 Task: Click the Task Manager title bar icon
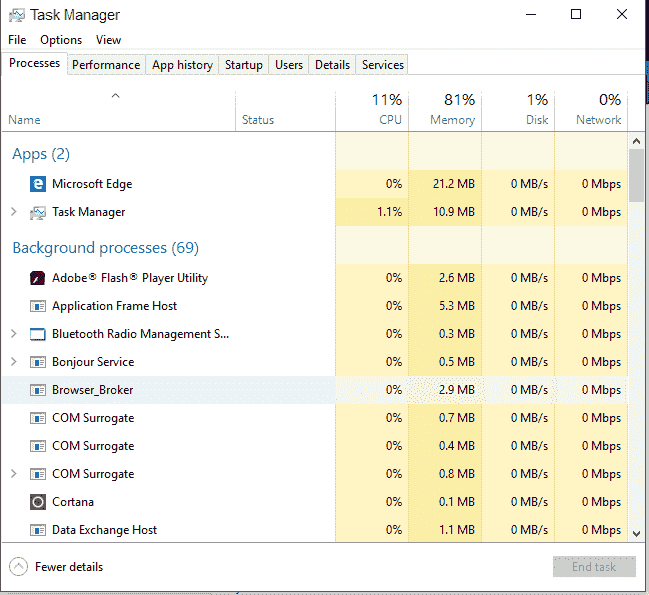17,15
